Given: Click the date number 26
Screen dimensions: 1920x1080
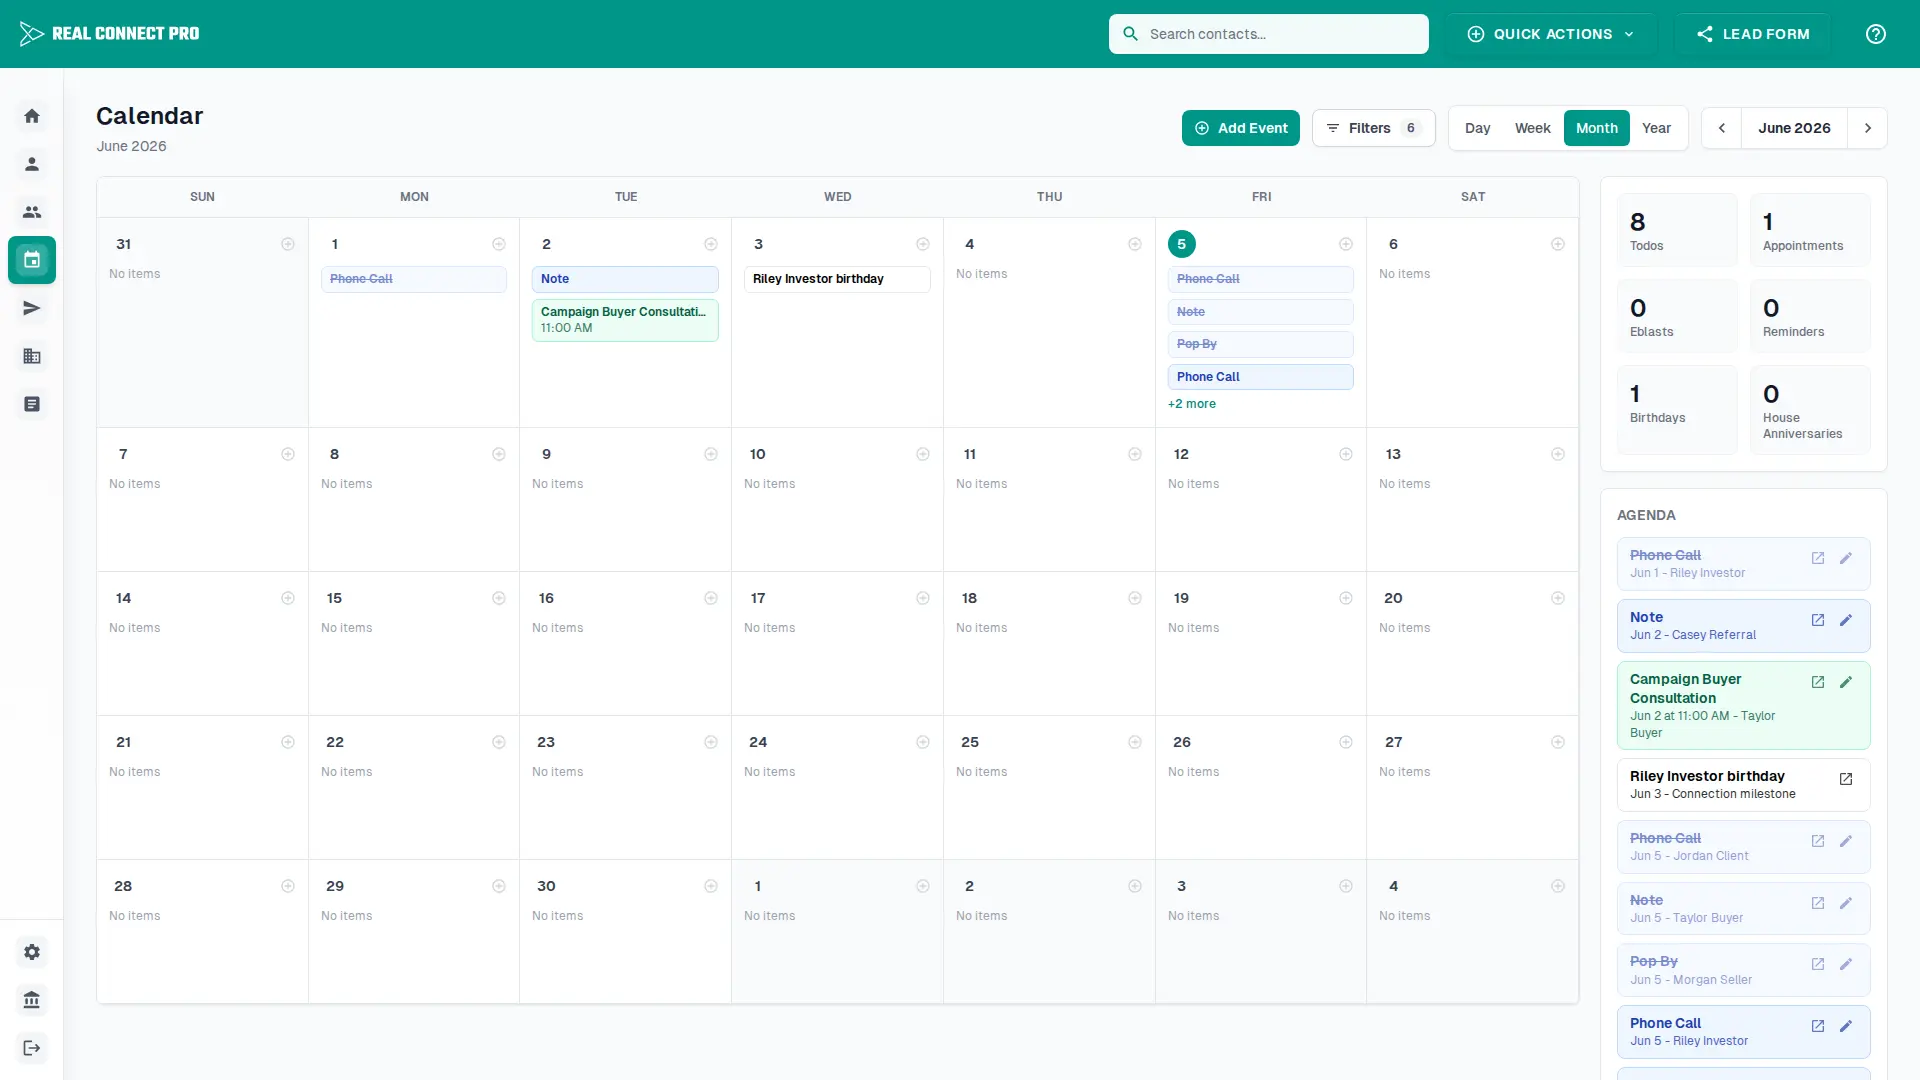Looking at the screenshot, I should click(1182, 742).
